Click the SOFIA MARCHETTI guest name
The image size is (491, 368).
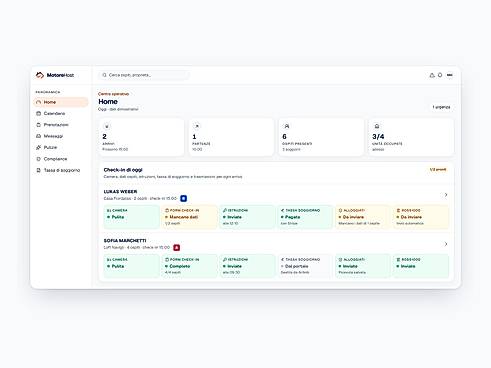tap(125, 241)
